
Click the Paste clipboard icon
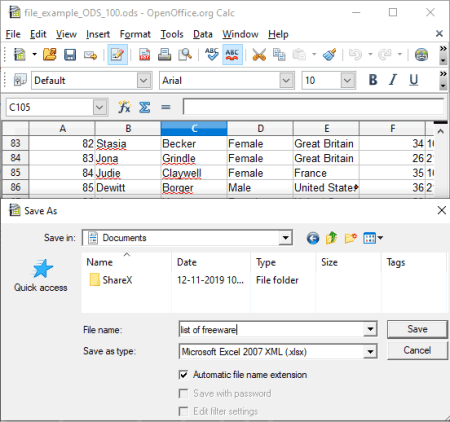pyautogui.click(x=299, y=54)
